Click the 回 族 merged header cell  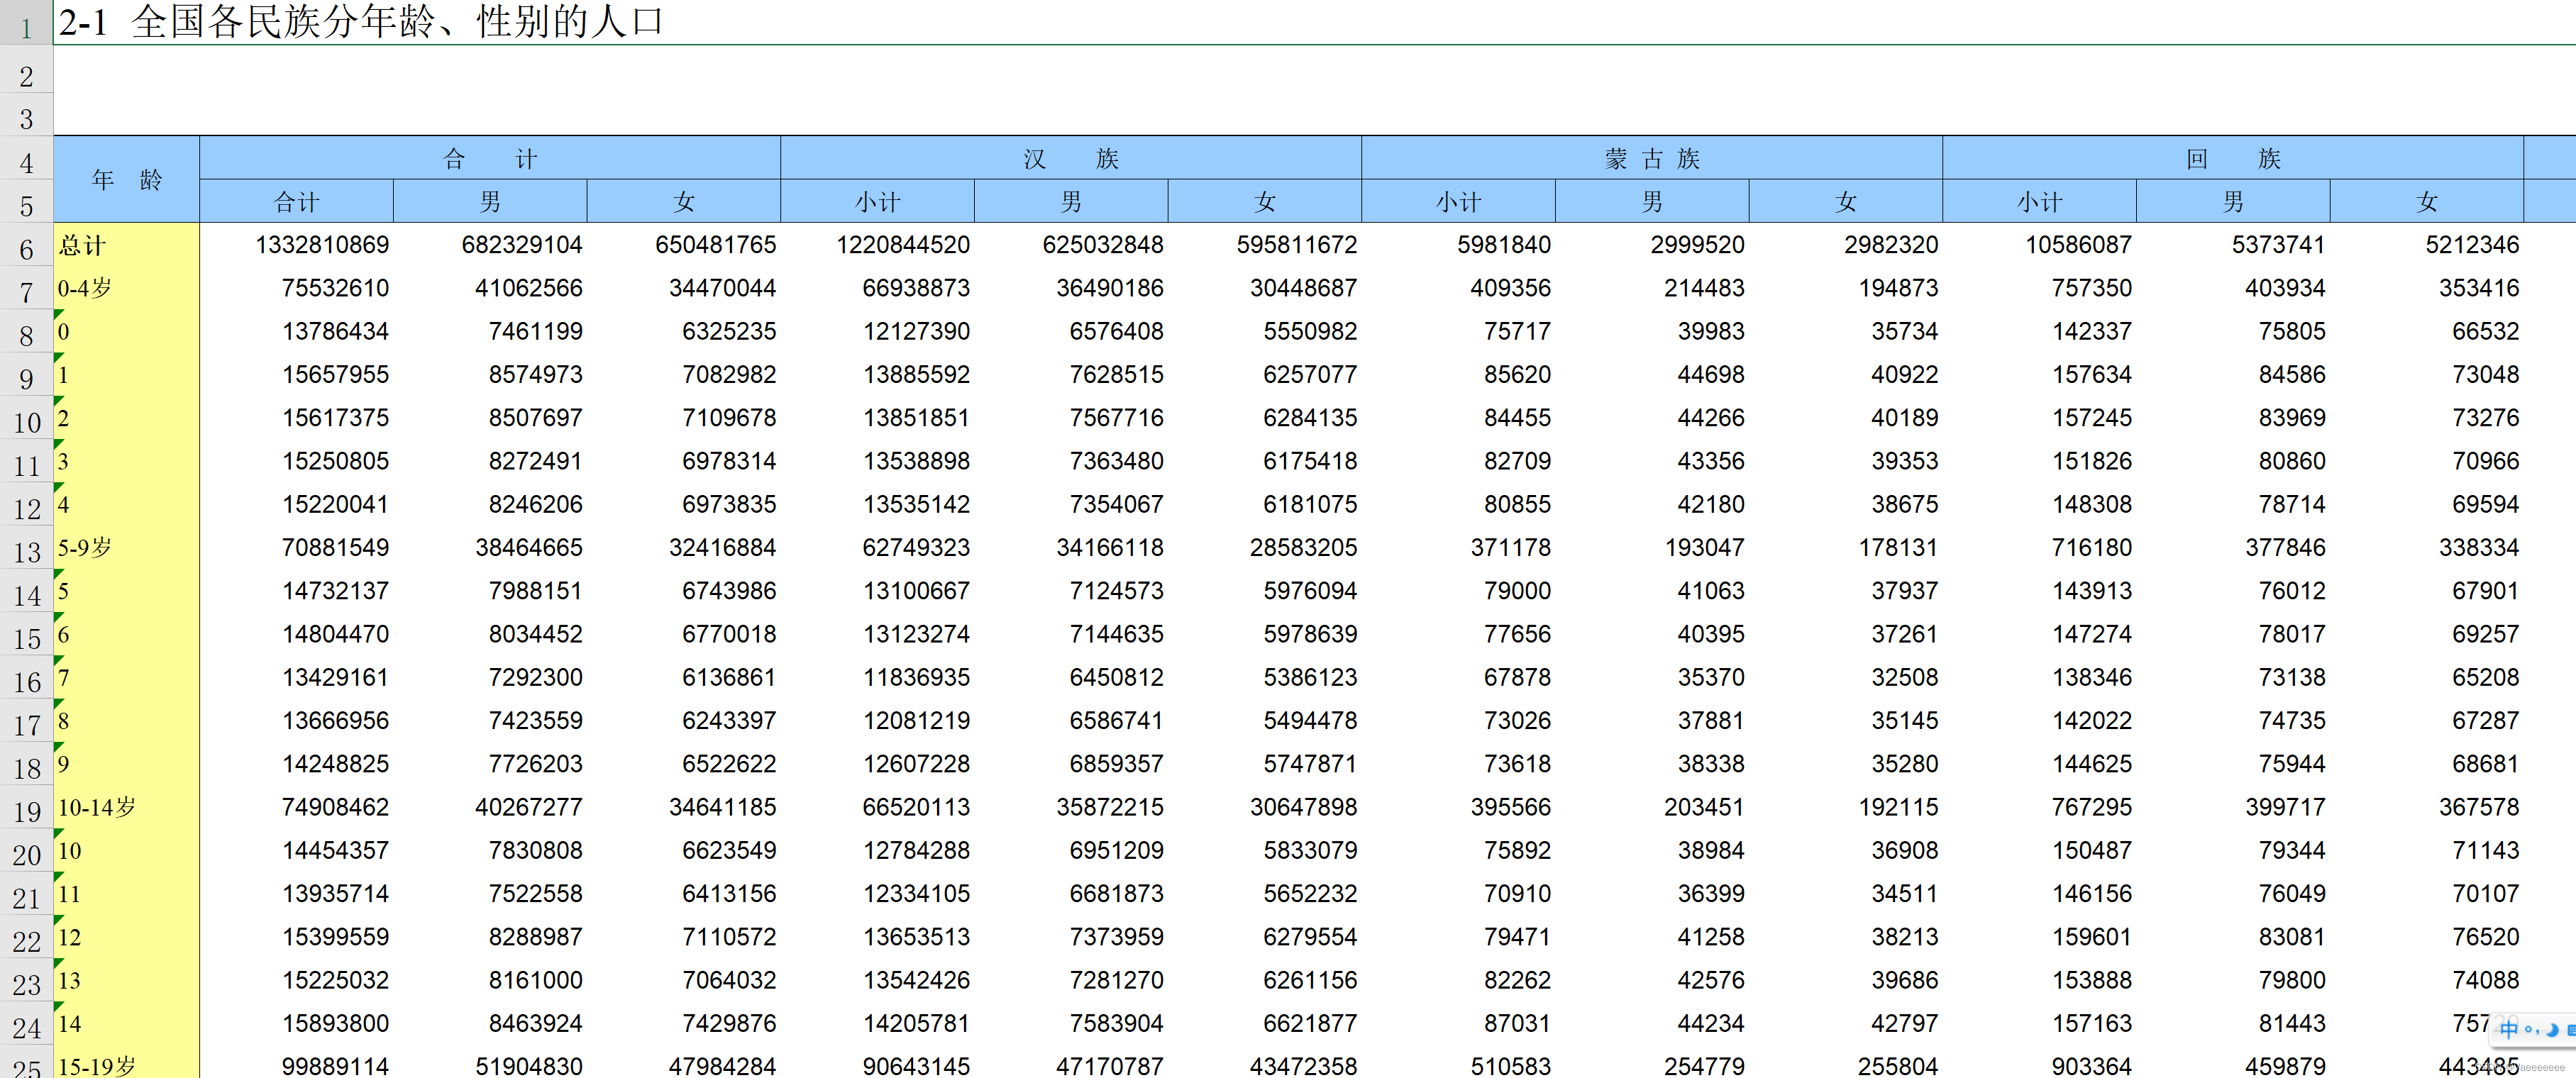(2232, 159)
